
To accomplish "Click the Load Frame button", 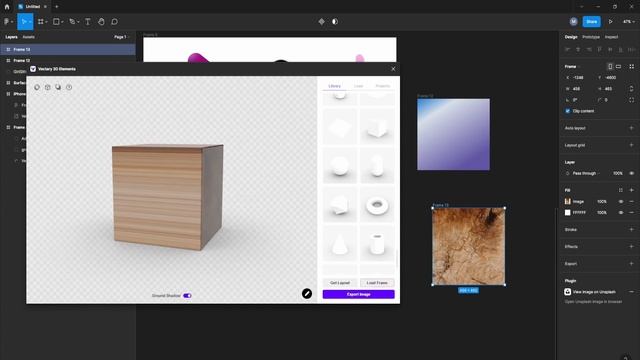I will pyautogui.click(x=377, y=283).
